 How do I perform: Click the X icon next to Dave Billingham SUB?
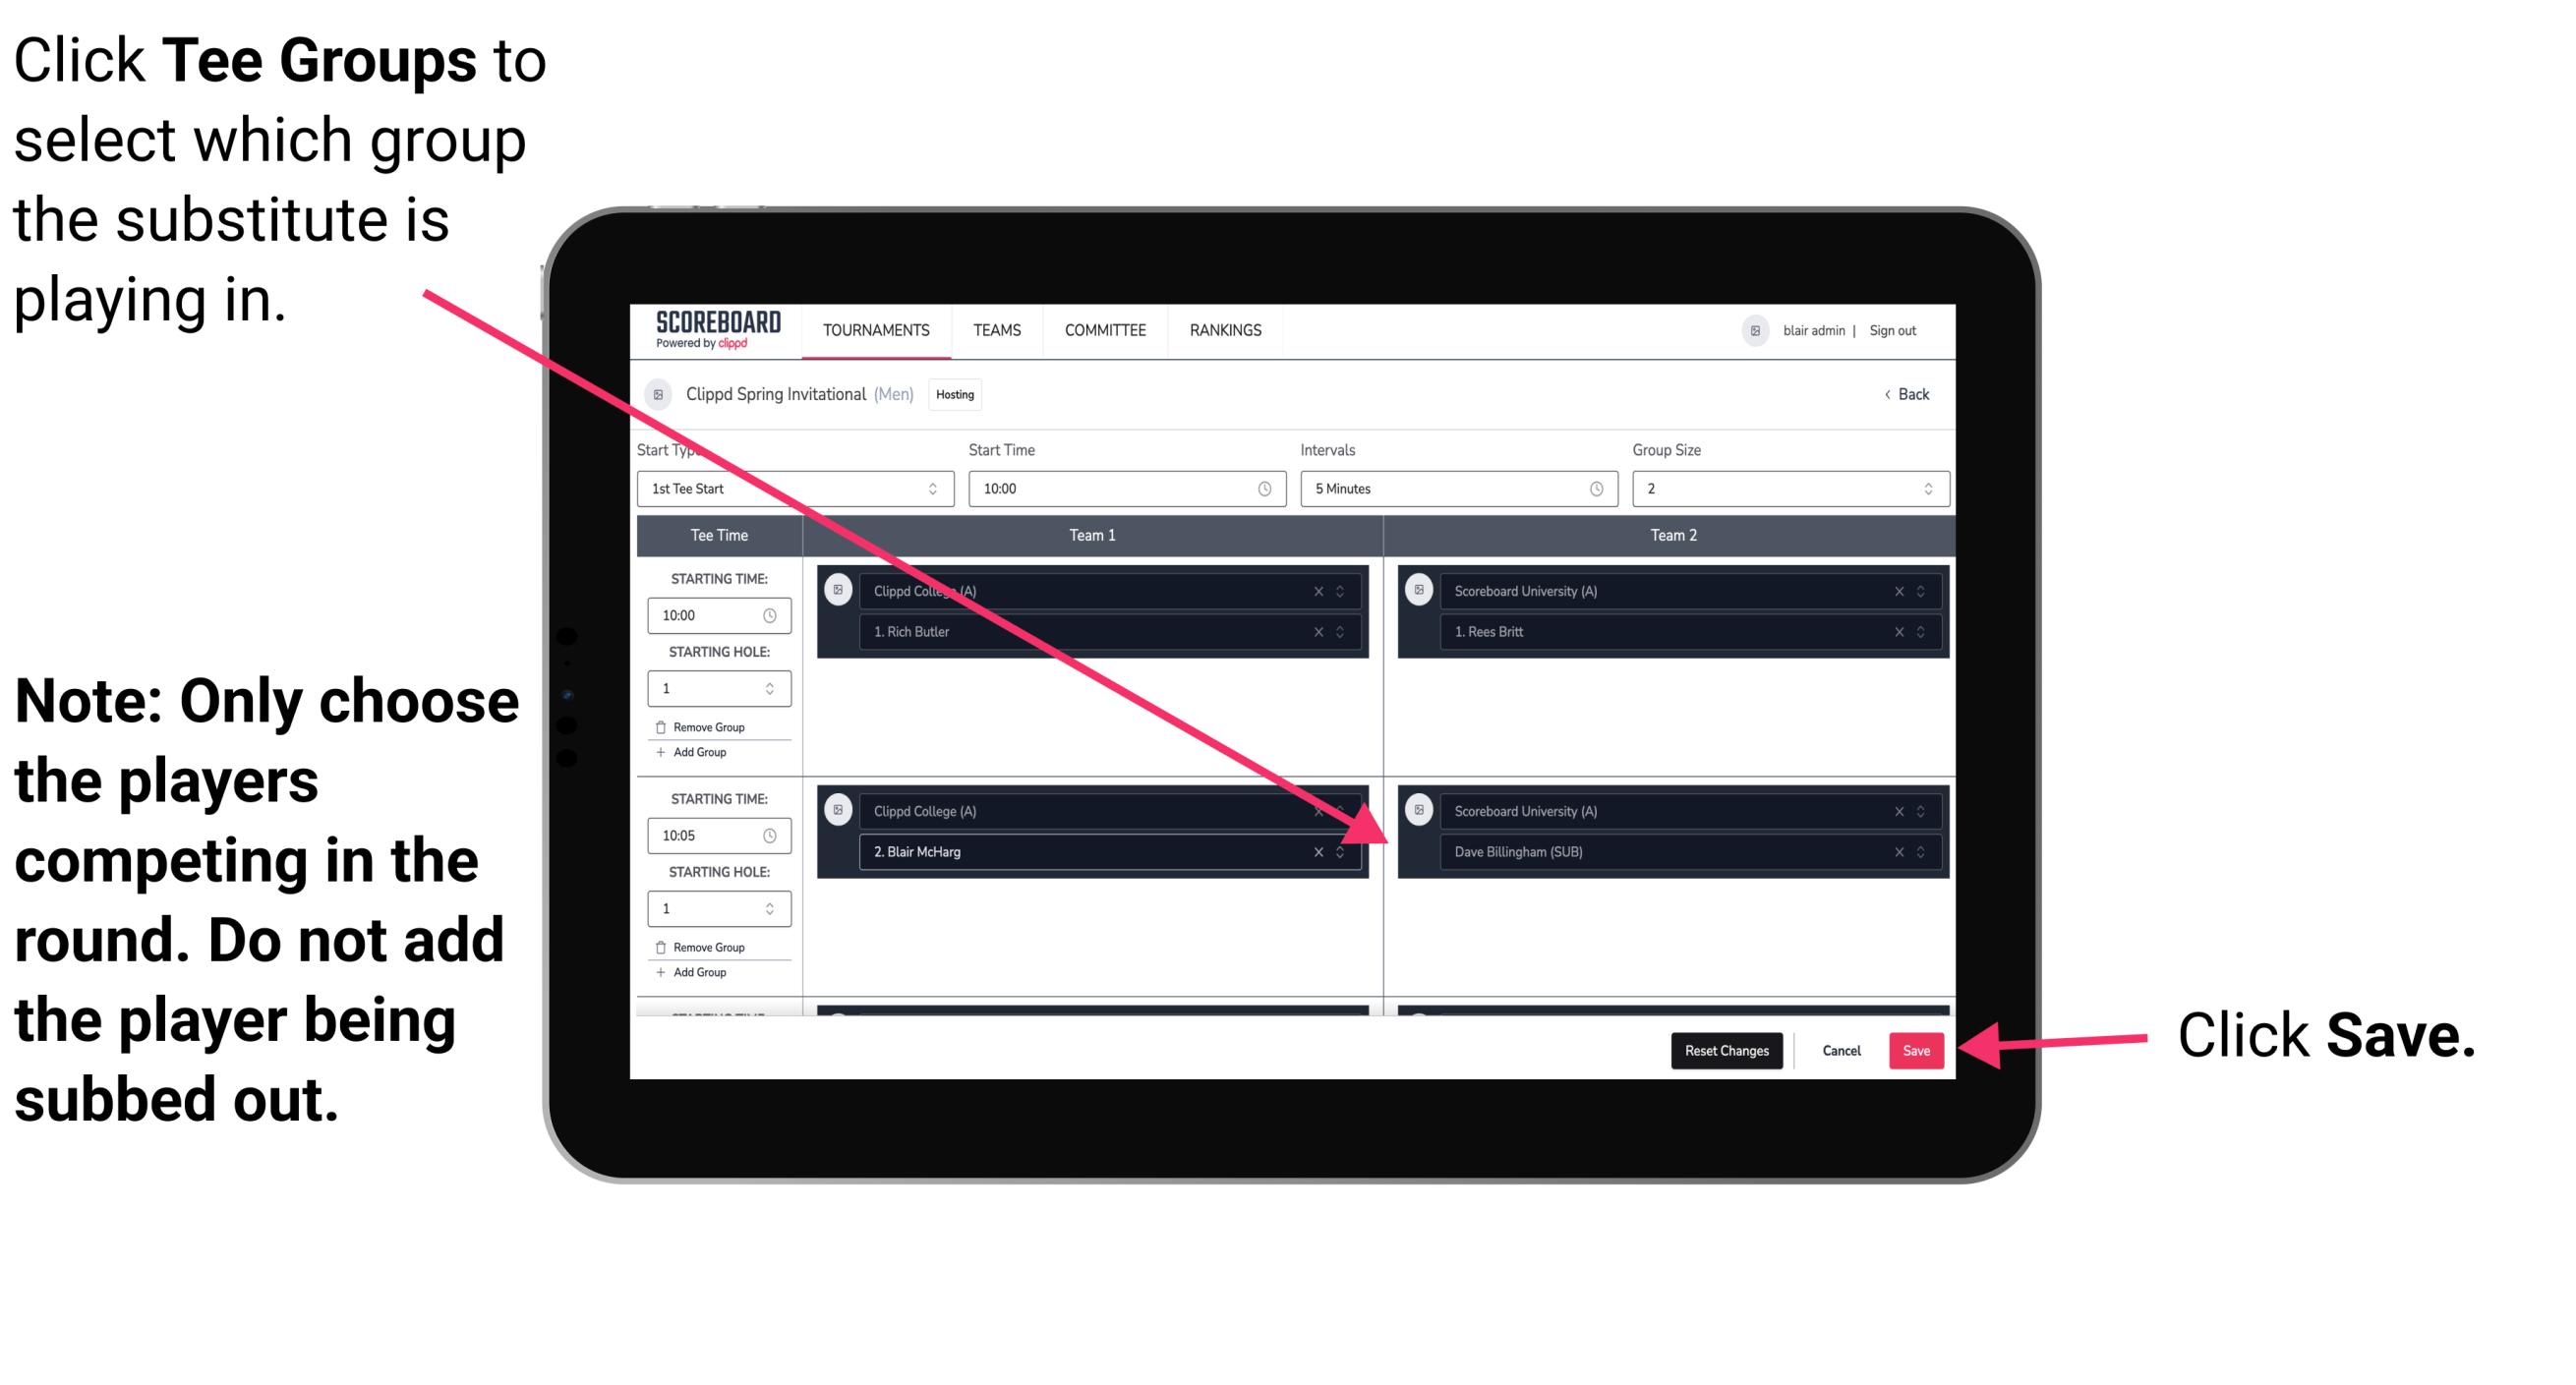(1899, 853)
